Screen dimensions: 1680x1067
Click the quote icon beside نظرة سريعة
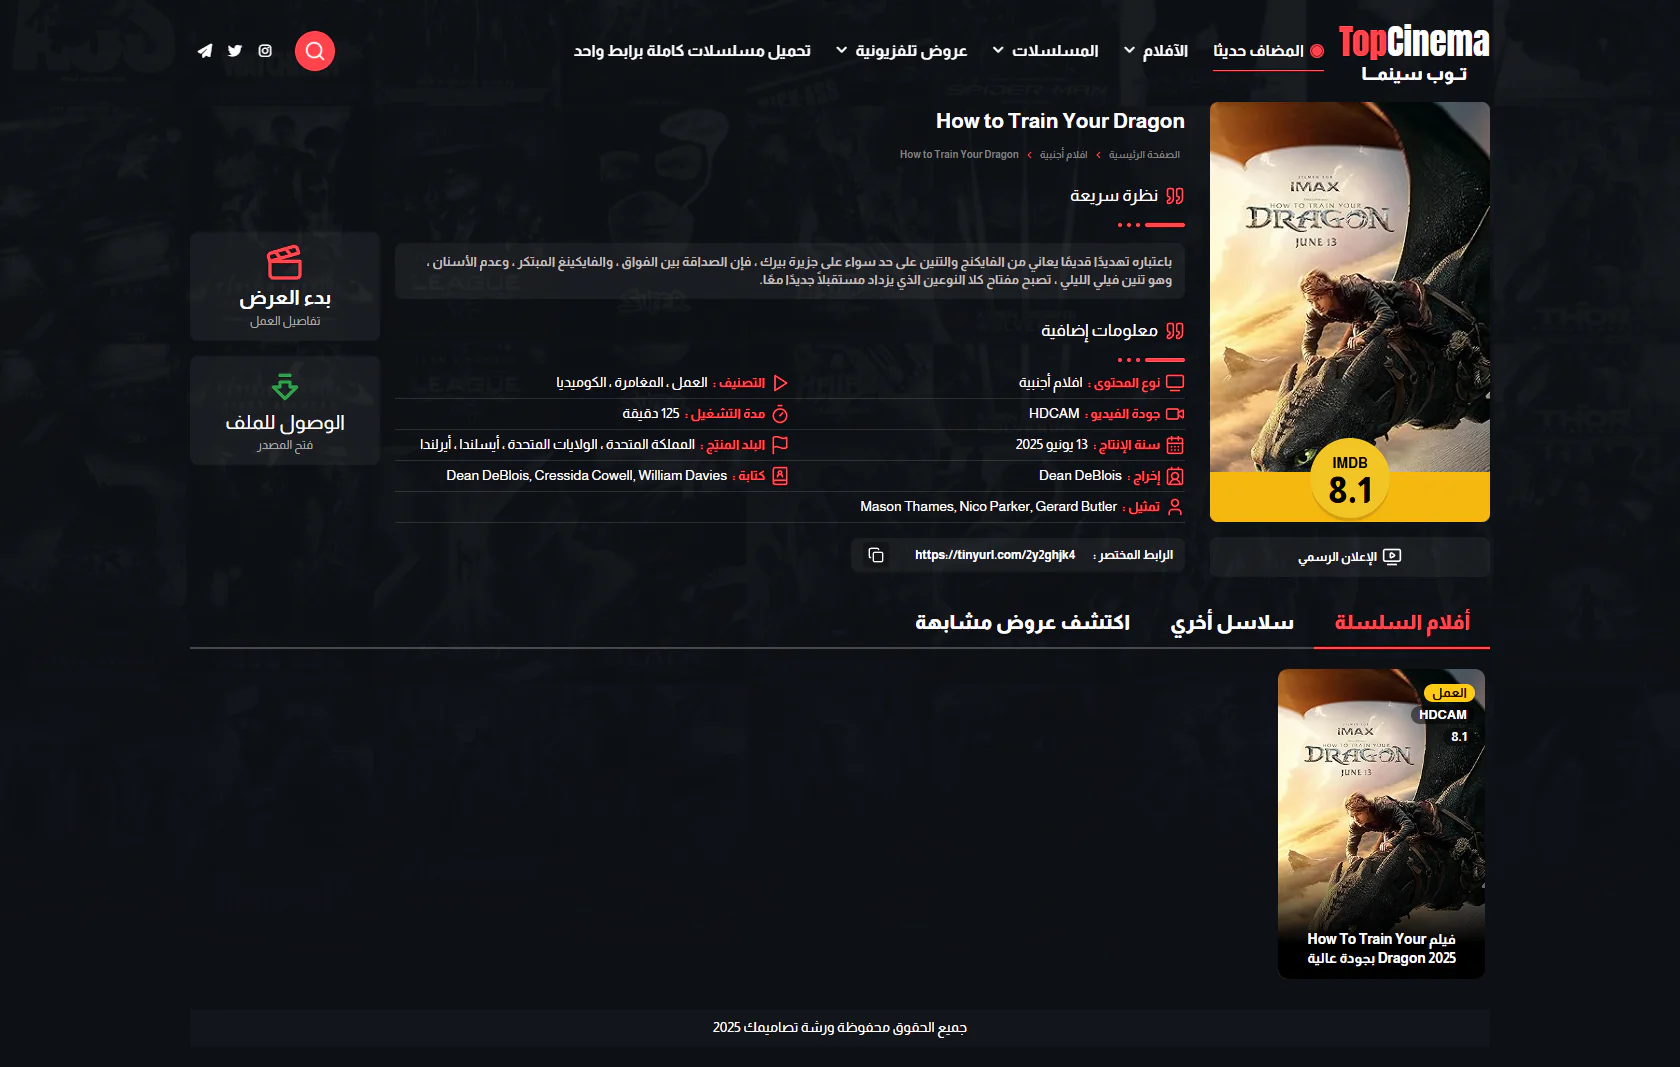[x=1175, y=196]
